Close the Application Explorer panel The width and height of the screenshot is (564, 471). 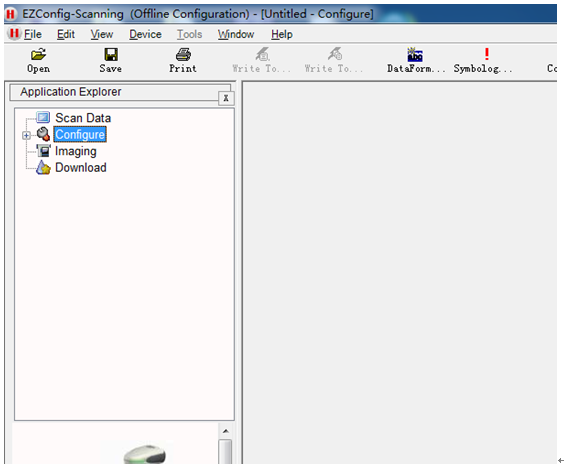tap(226, 98)
